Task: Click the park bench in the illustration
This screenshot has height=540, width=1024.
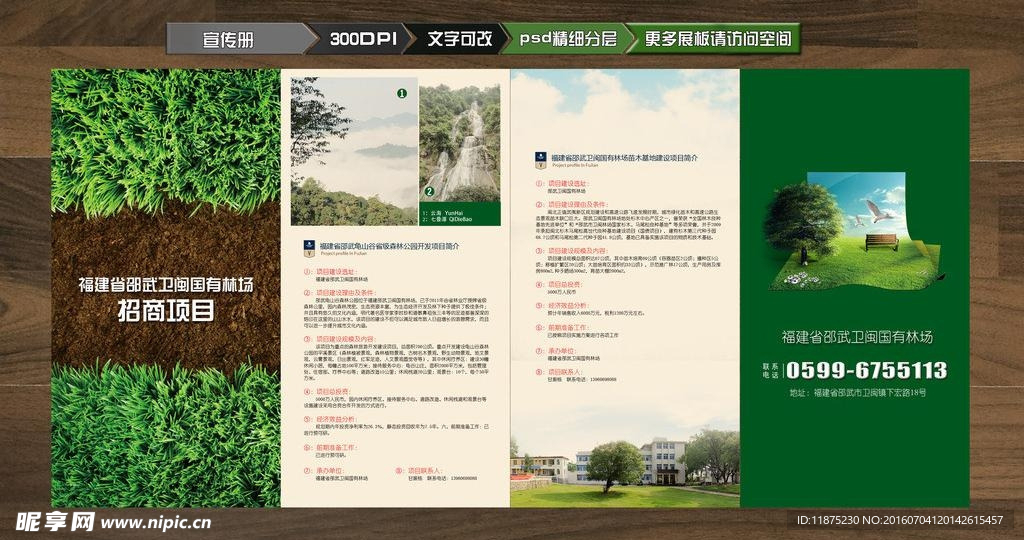Action: coord(882,242)
